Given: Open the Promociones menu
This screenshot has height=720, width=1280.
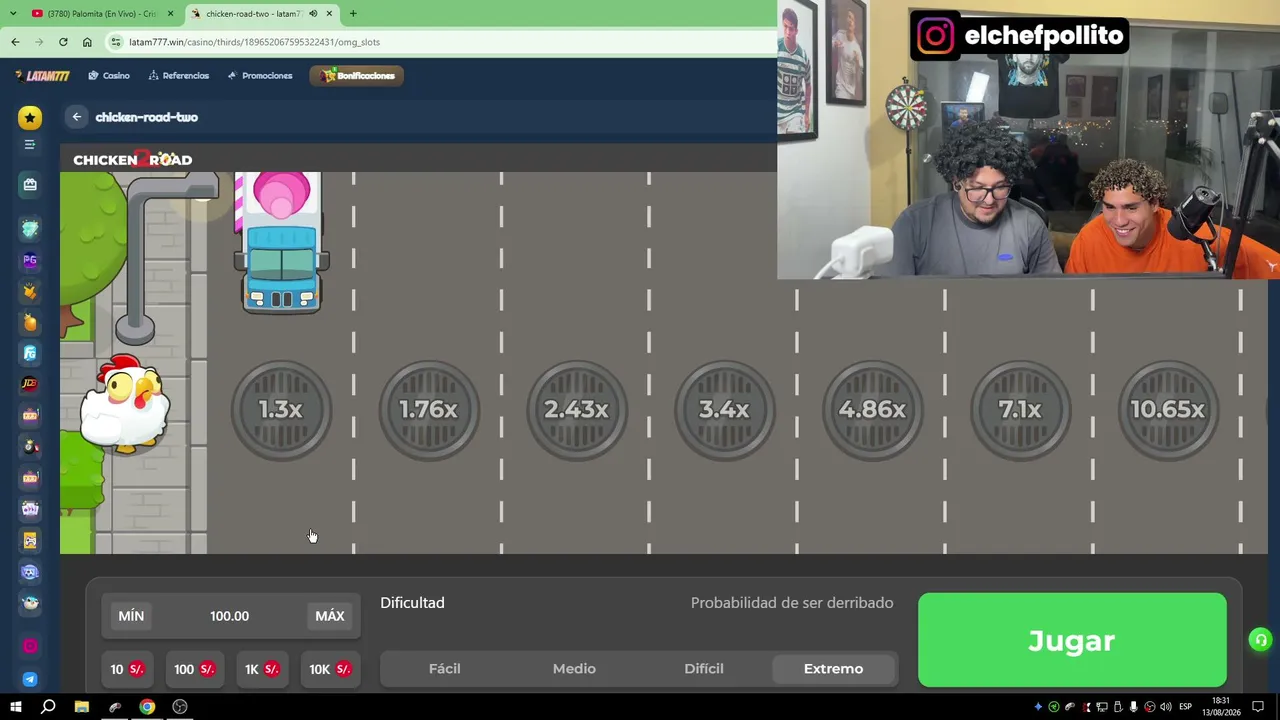Looking at the screenshot, I should tap(260, 76).
